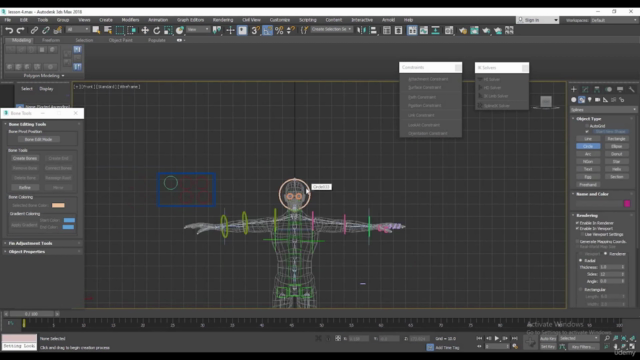Activate the Select and Link tool

click(34, 30)
